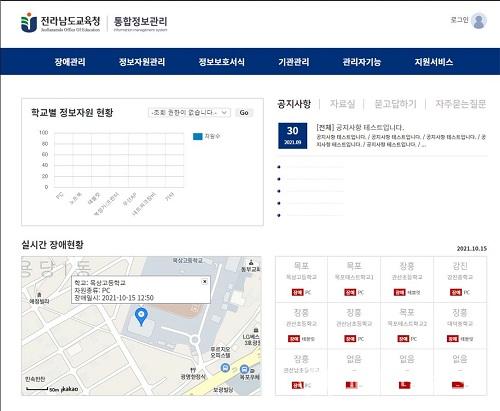This screenshot has height=411, width=500.
Task: Select the blue location pin on the map
Action: (x=141, y=316)
